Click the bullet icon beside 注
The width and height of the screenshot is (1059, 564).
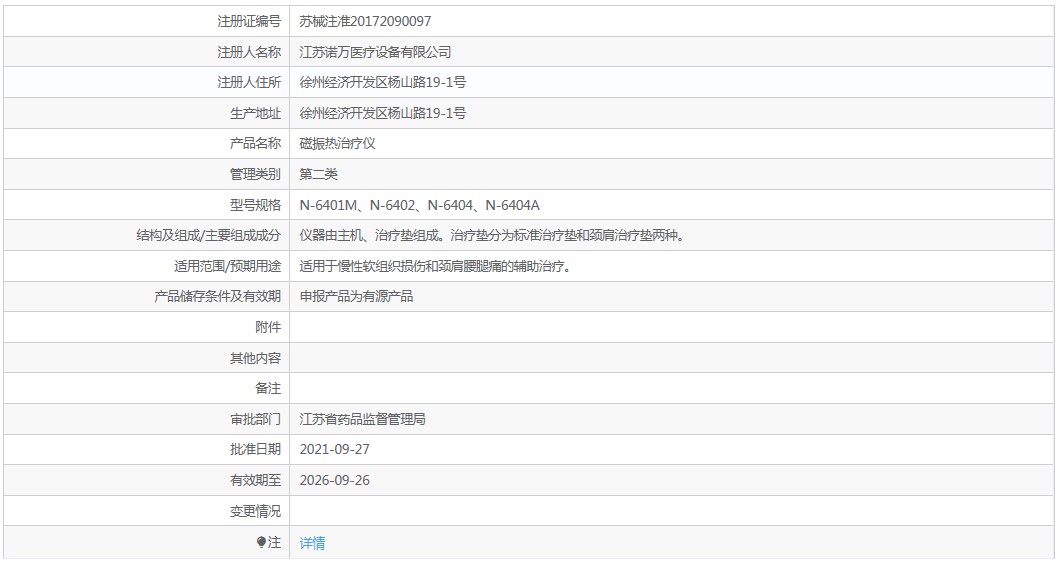click(261, 542)
